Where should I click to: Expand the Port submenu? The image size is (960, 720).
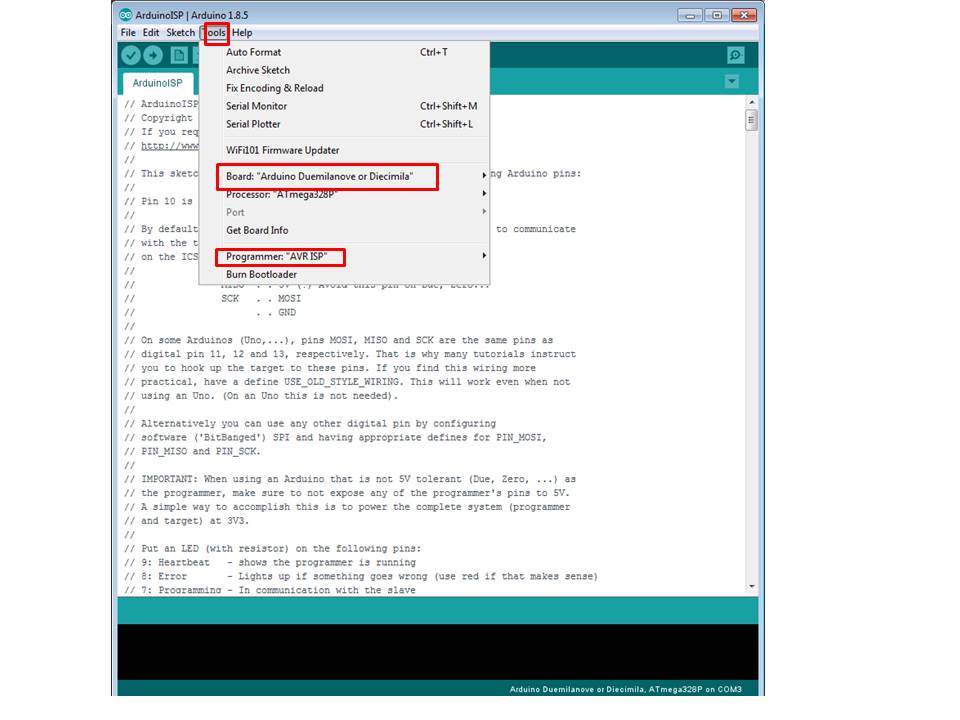pos(345,212)
